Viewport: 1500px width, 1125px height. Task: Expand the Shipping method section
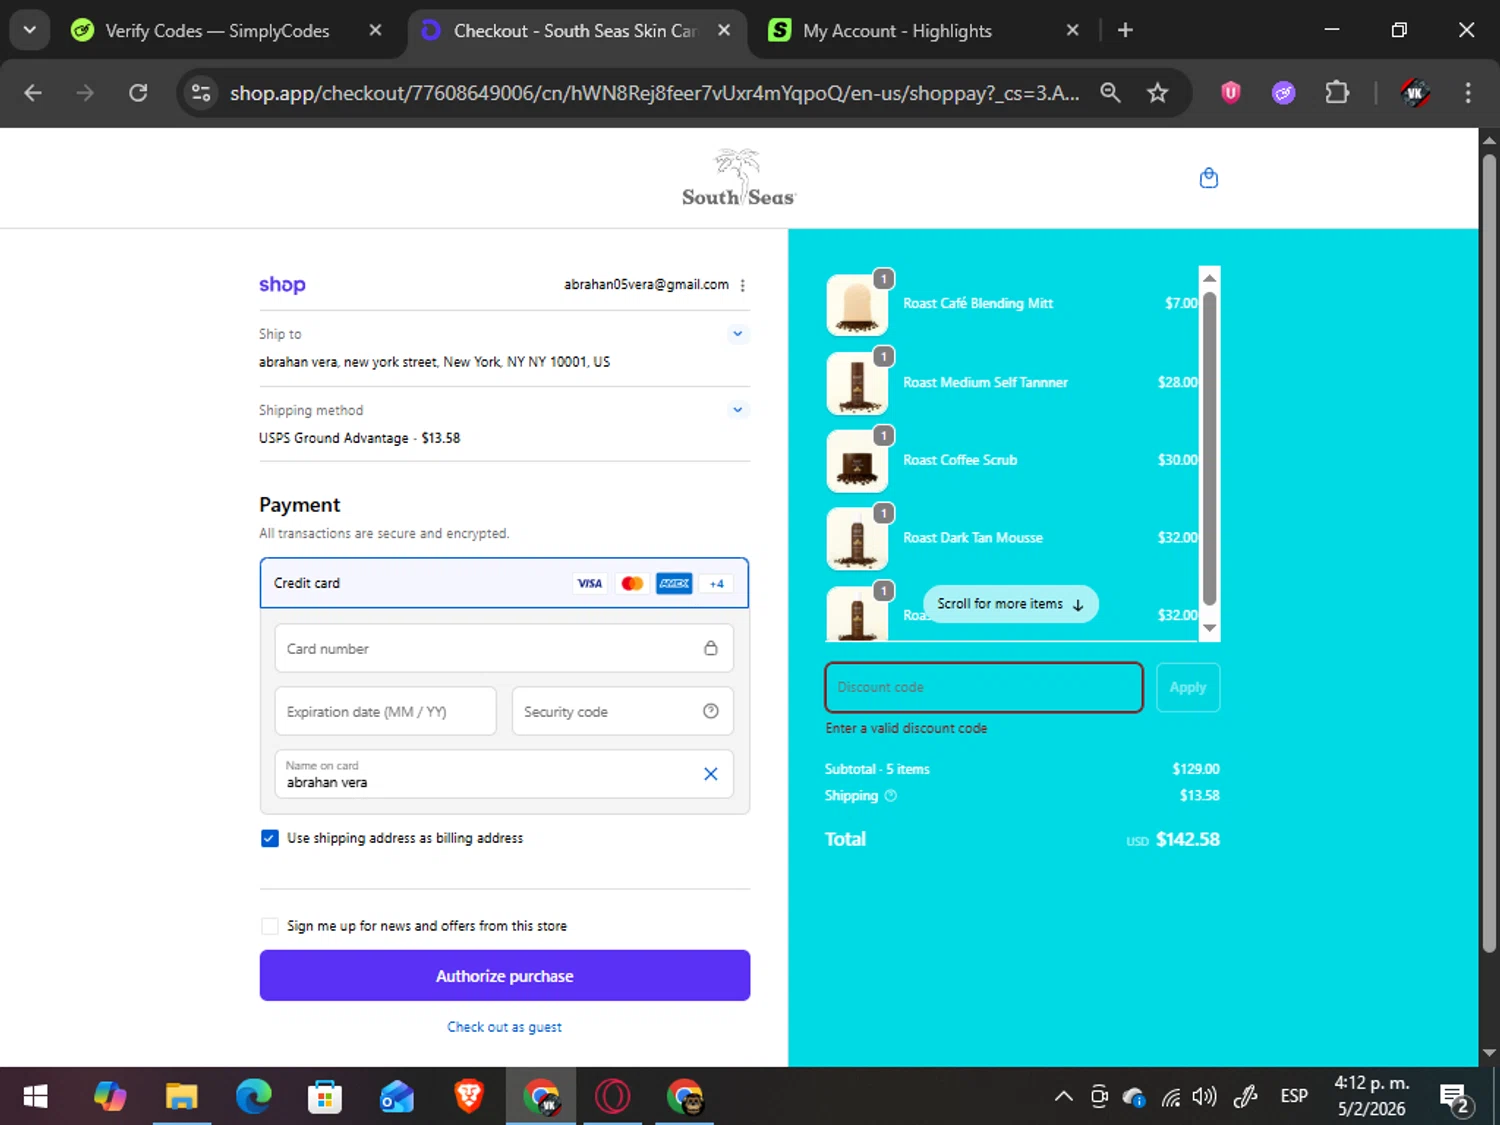click(x=737, y=410)
